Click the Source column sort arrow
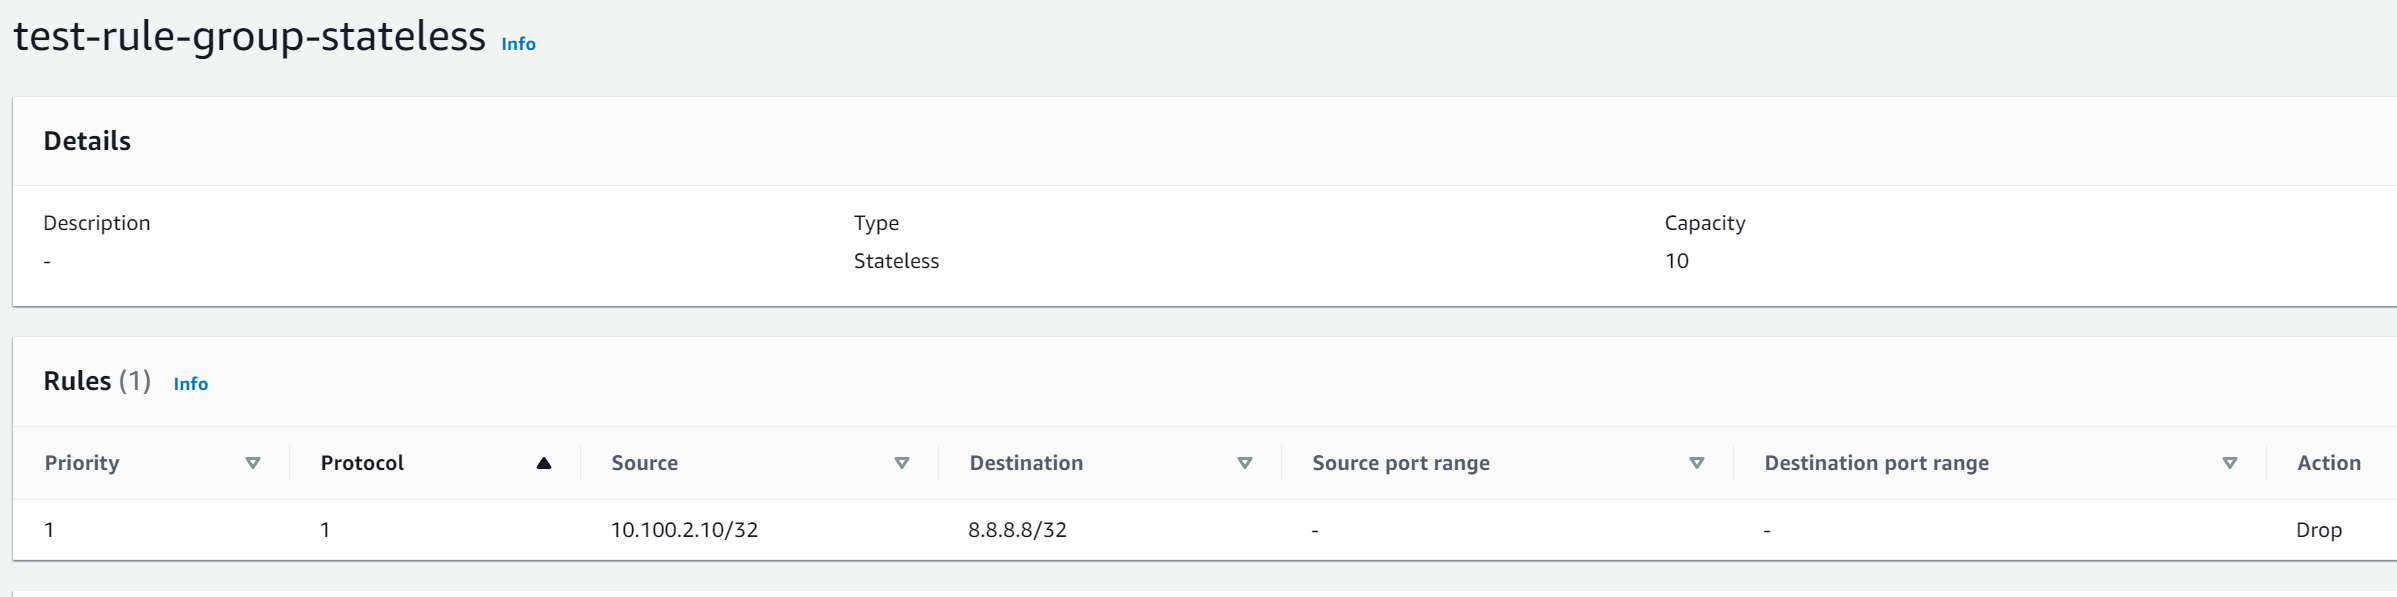 [x=902, y=463]
